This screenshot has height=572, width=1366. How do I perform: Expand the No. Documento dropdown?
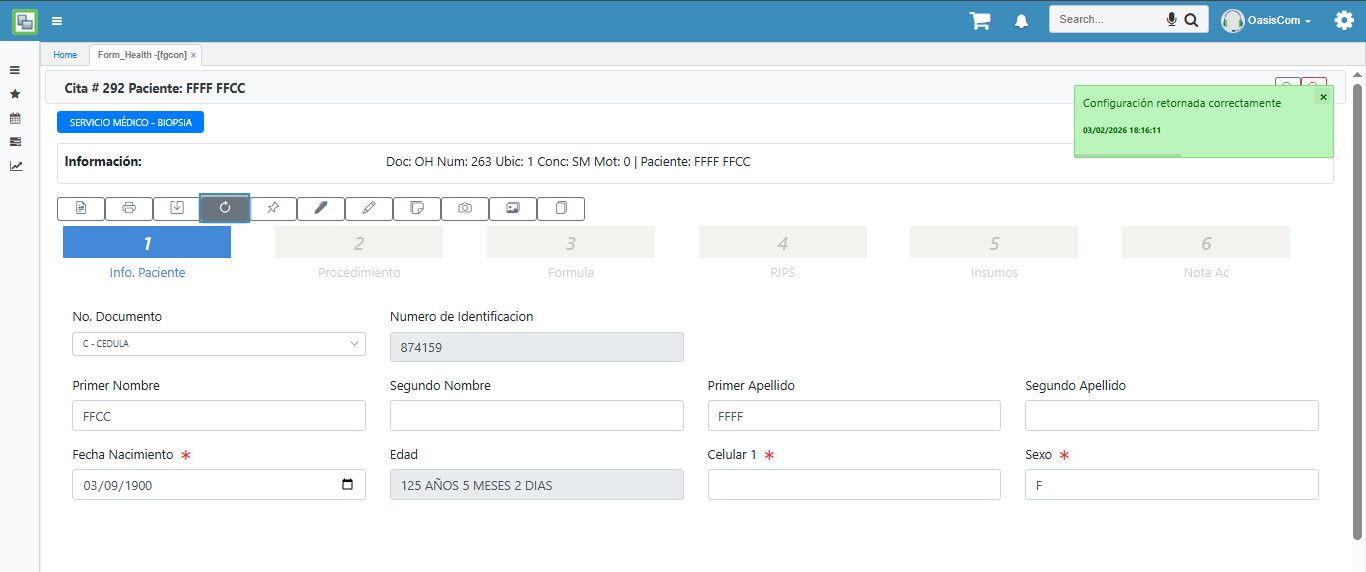point(219,344)
